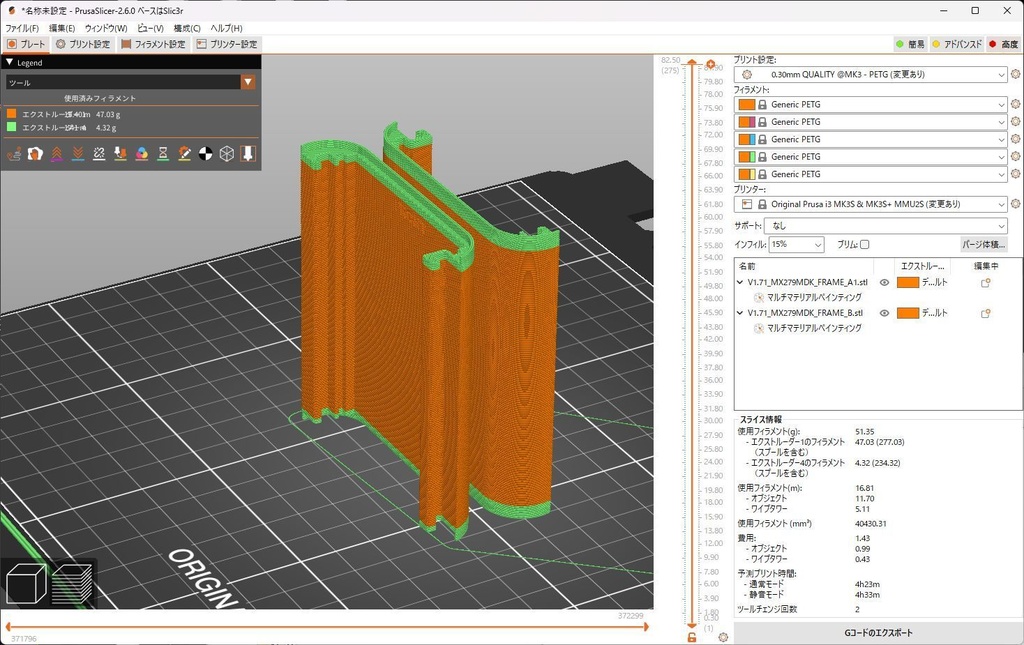The height and width of the screenshot is (645, 1024).
Task: Collapse the FRAME_A1.stl tree entry
Action: [x=739, y=281]
